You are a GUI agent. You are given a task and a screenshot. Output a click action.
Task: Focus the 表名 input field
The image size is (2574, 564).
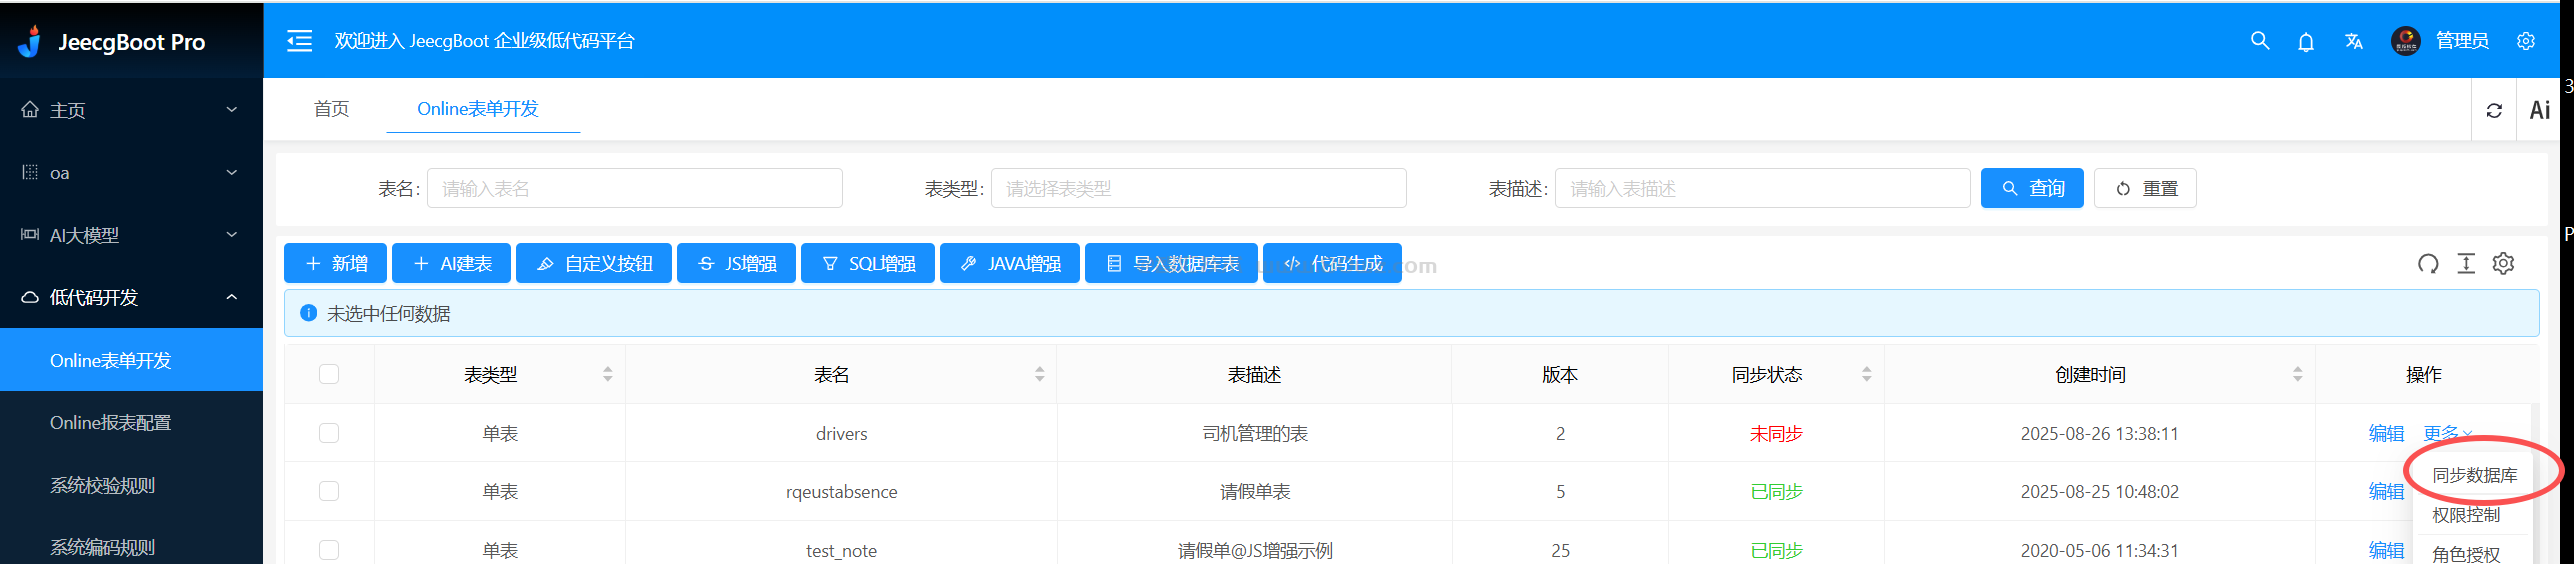click(635, 188)
